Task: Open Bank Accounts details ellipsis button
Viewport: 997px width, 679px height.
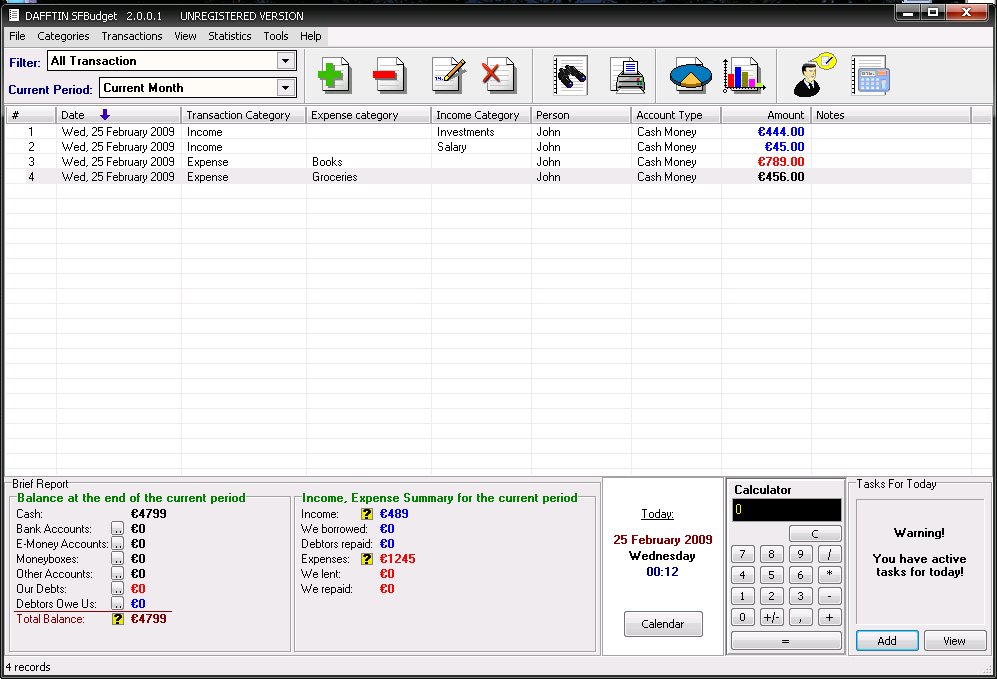Action: tap(118, 528)
